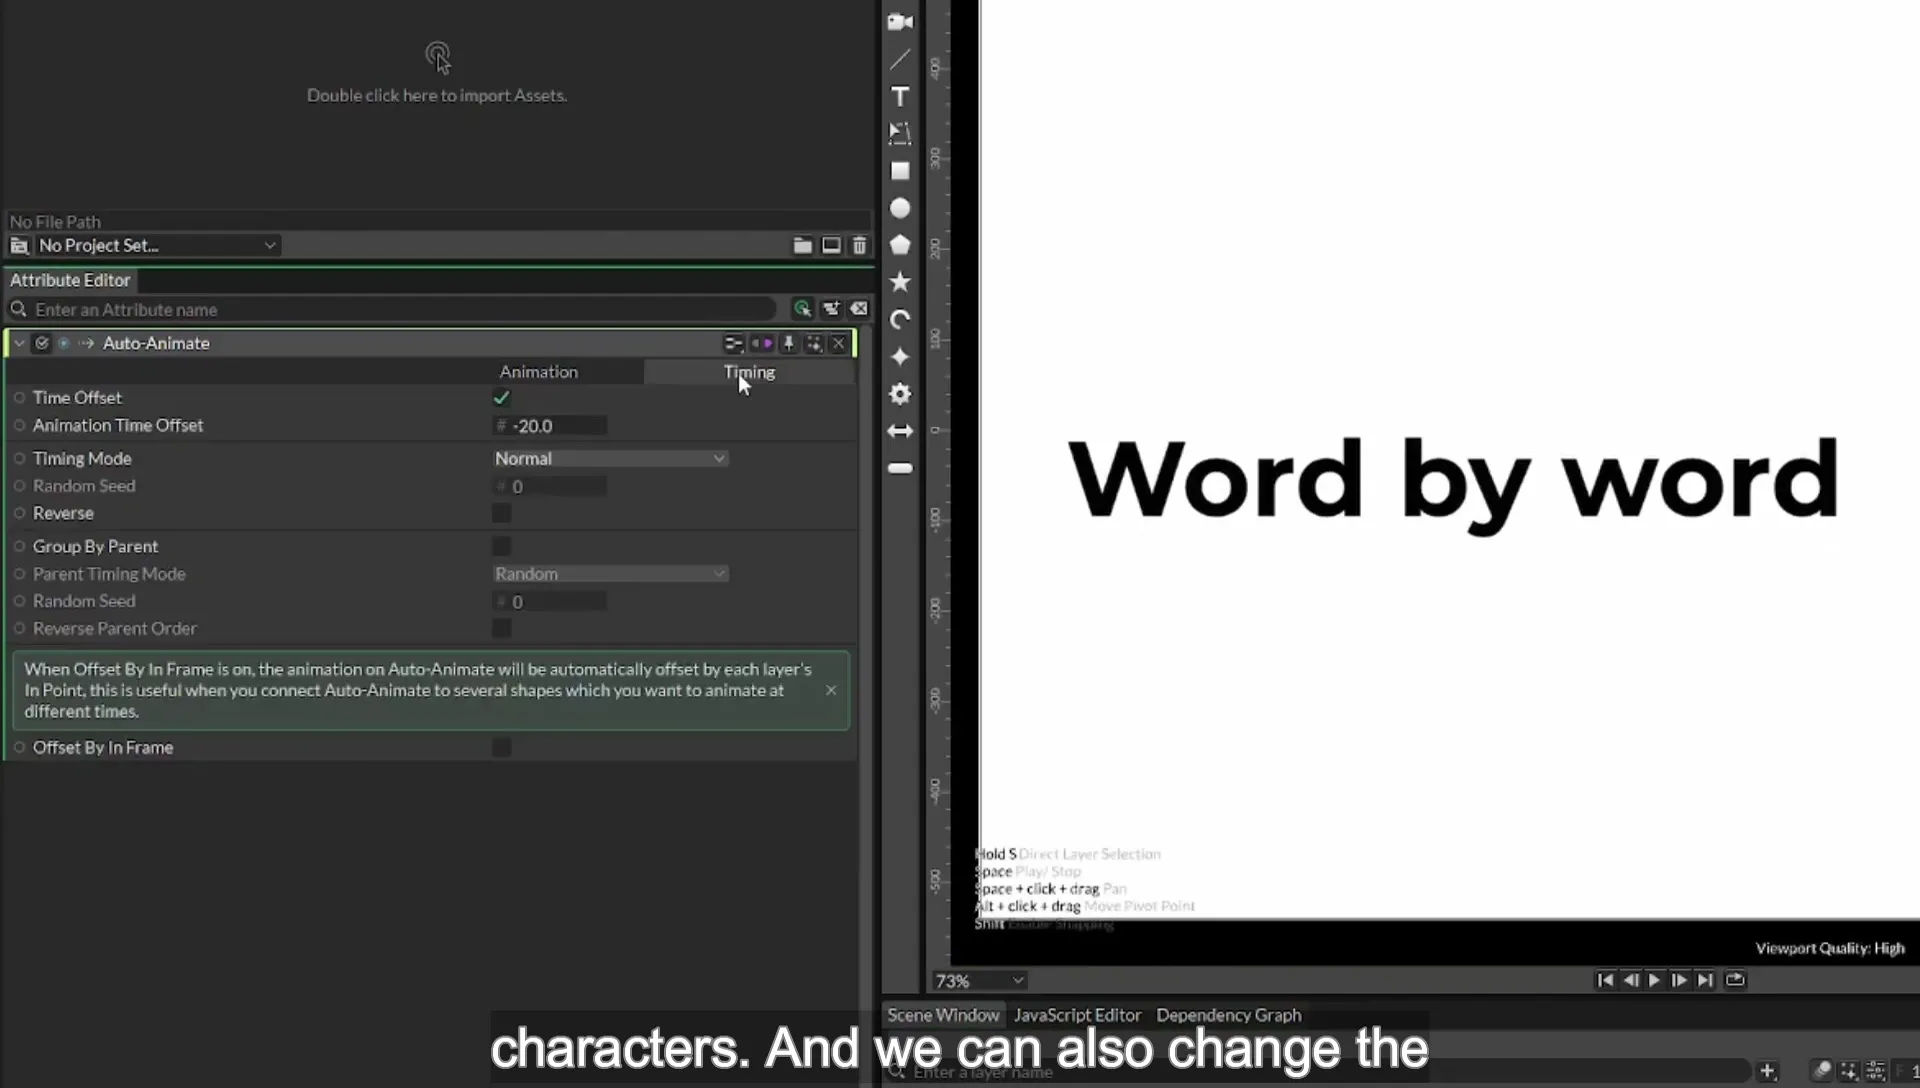
Task: Select the Star shape tool
Action: coord(900,282)
